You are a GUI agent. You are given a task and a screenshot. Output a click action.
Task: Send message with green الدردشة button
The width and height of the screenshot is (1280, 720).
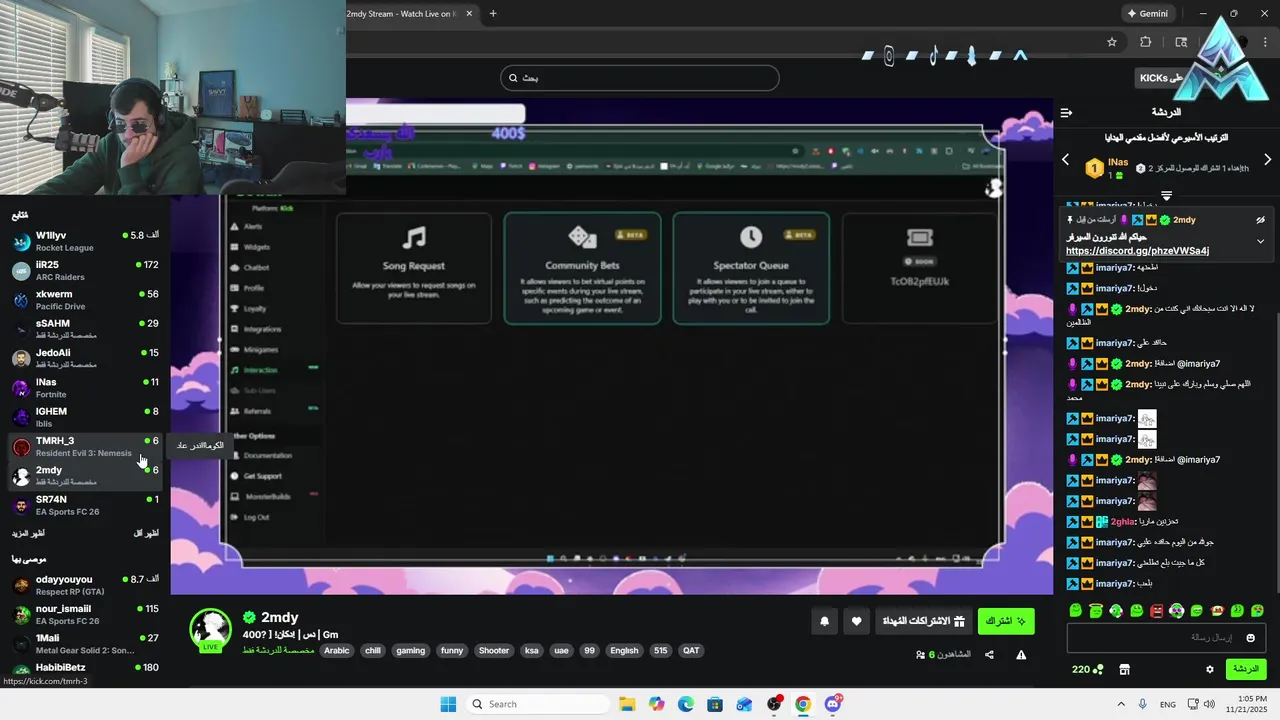(1246, 669)
